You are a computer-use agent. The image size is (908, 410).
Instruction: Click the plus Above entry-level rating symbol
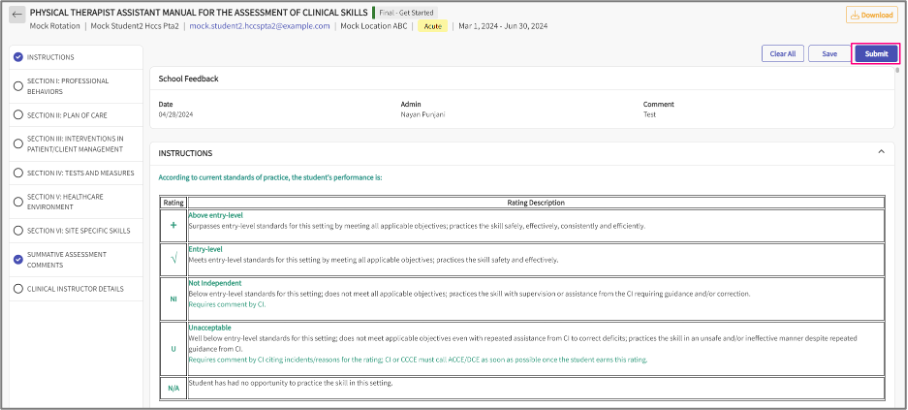click(x=173, y=226)
